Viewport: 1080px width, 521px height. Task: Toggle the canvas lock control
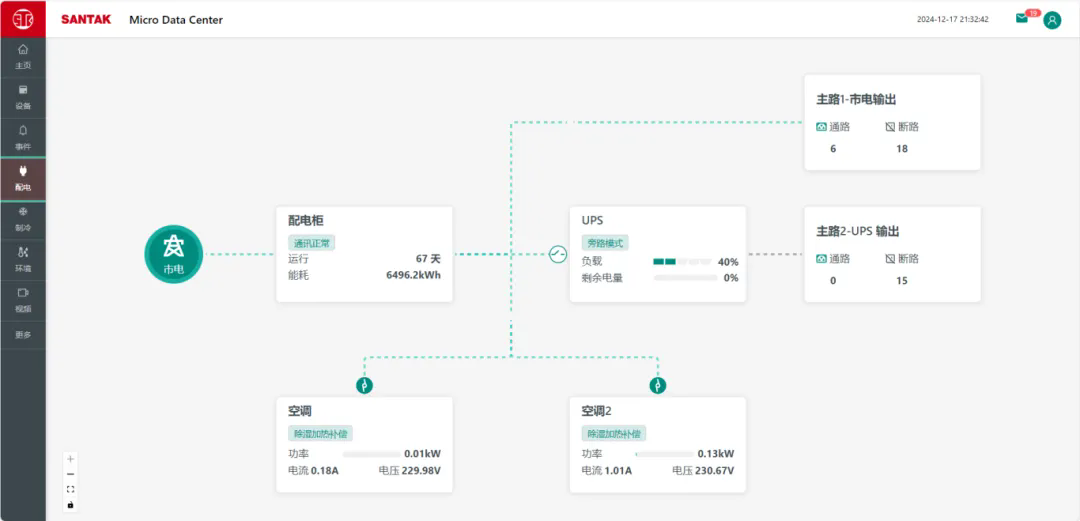pyautogui.click(x=70, y=505)
